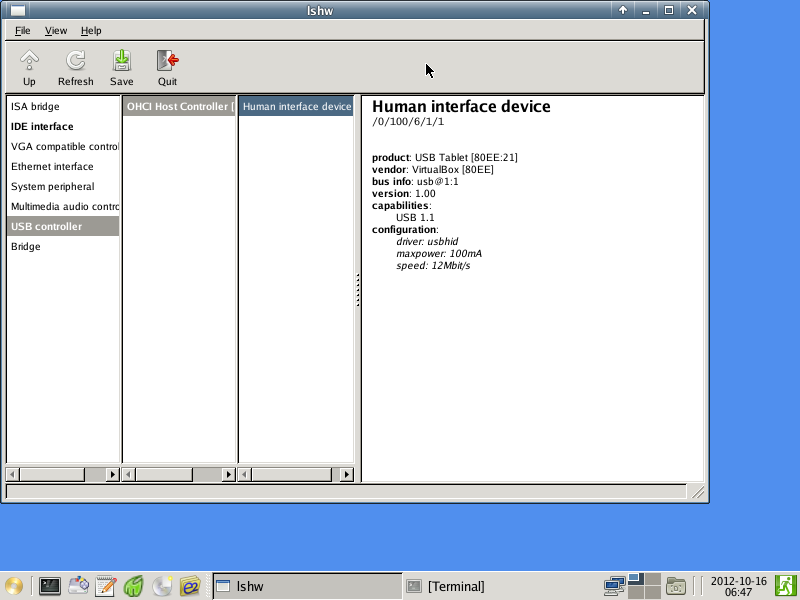Viewport: 800px width, 600px height.
Task: Click the Up toolbar icon
Action: pyautogui.click(x=29, y=67)
